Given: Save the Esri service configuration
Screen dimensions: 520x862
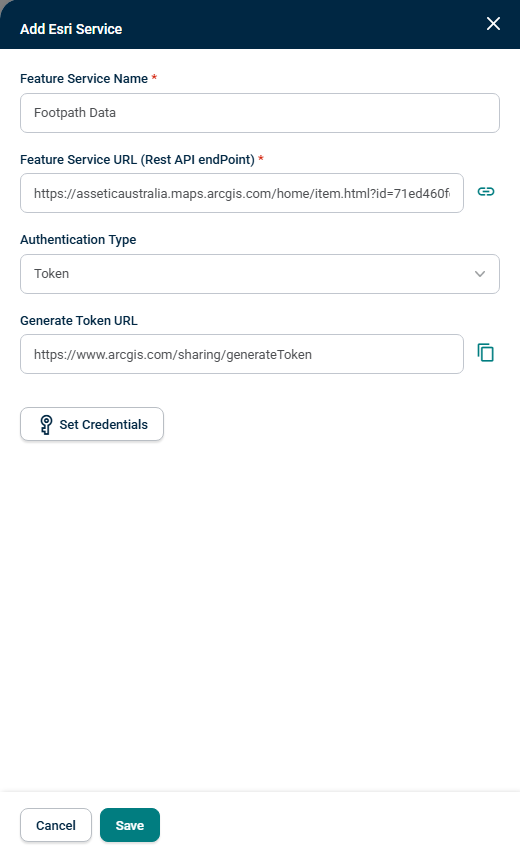Looking at the screenshot, I should pyautogui.click(x=130, y=825).
